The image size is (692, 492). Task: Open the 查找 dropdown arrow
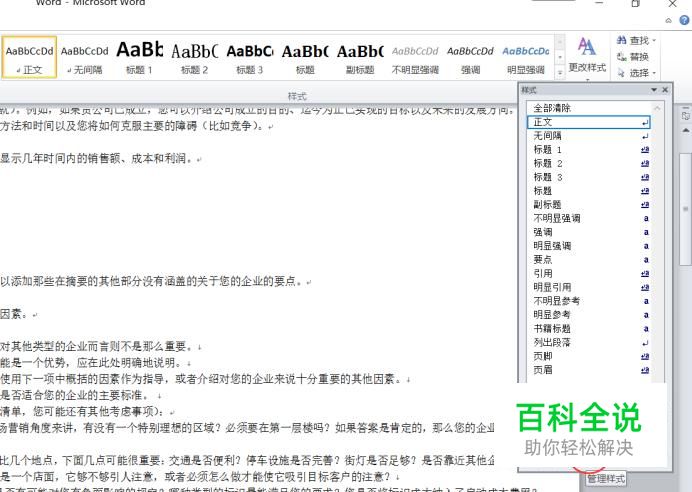pyautogui.click(x=654, y=41)
